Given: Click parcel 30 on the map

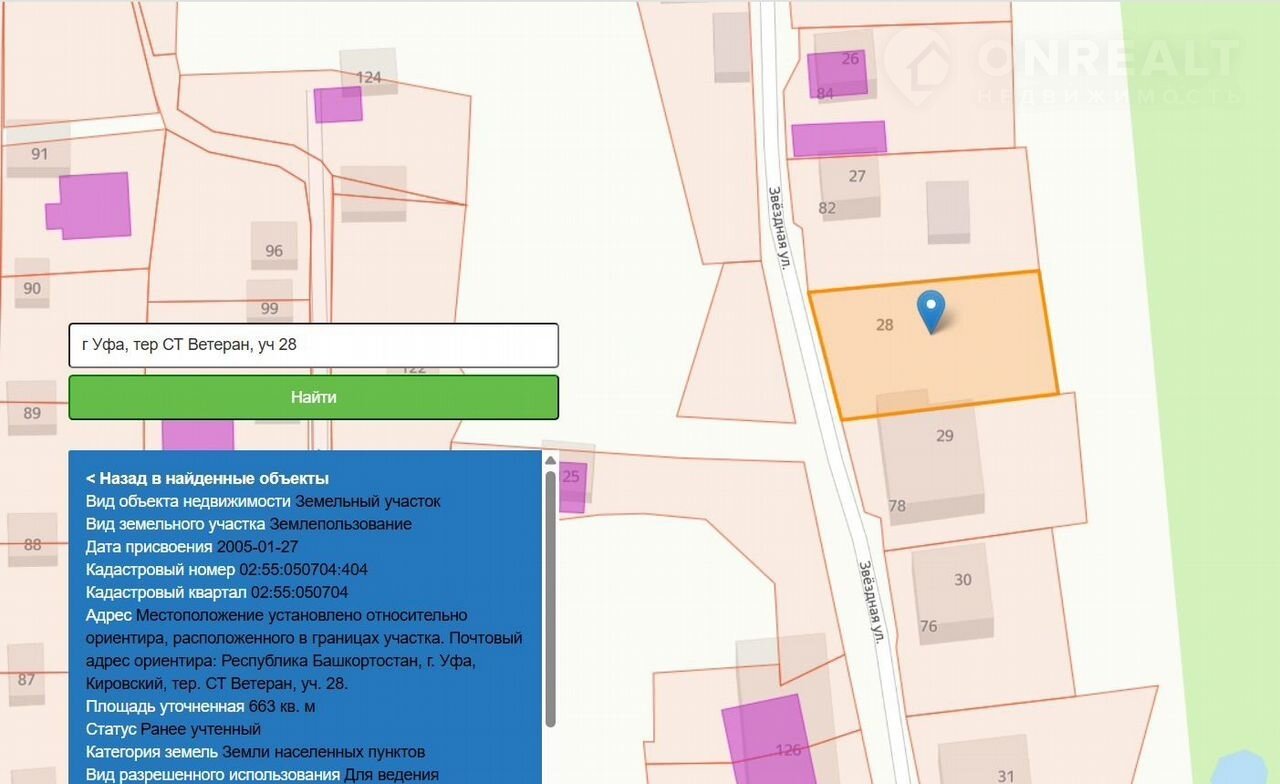Looking at the screenshot, I should 962,580.
